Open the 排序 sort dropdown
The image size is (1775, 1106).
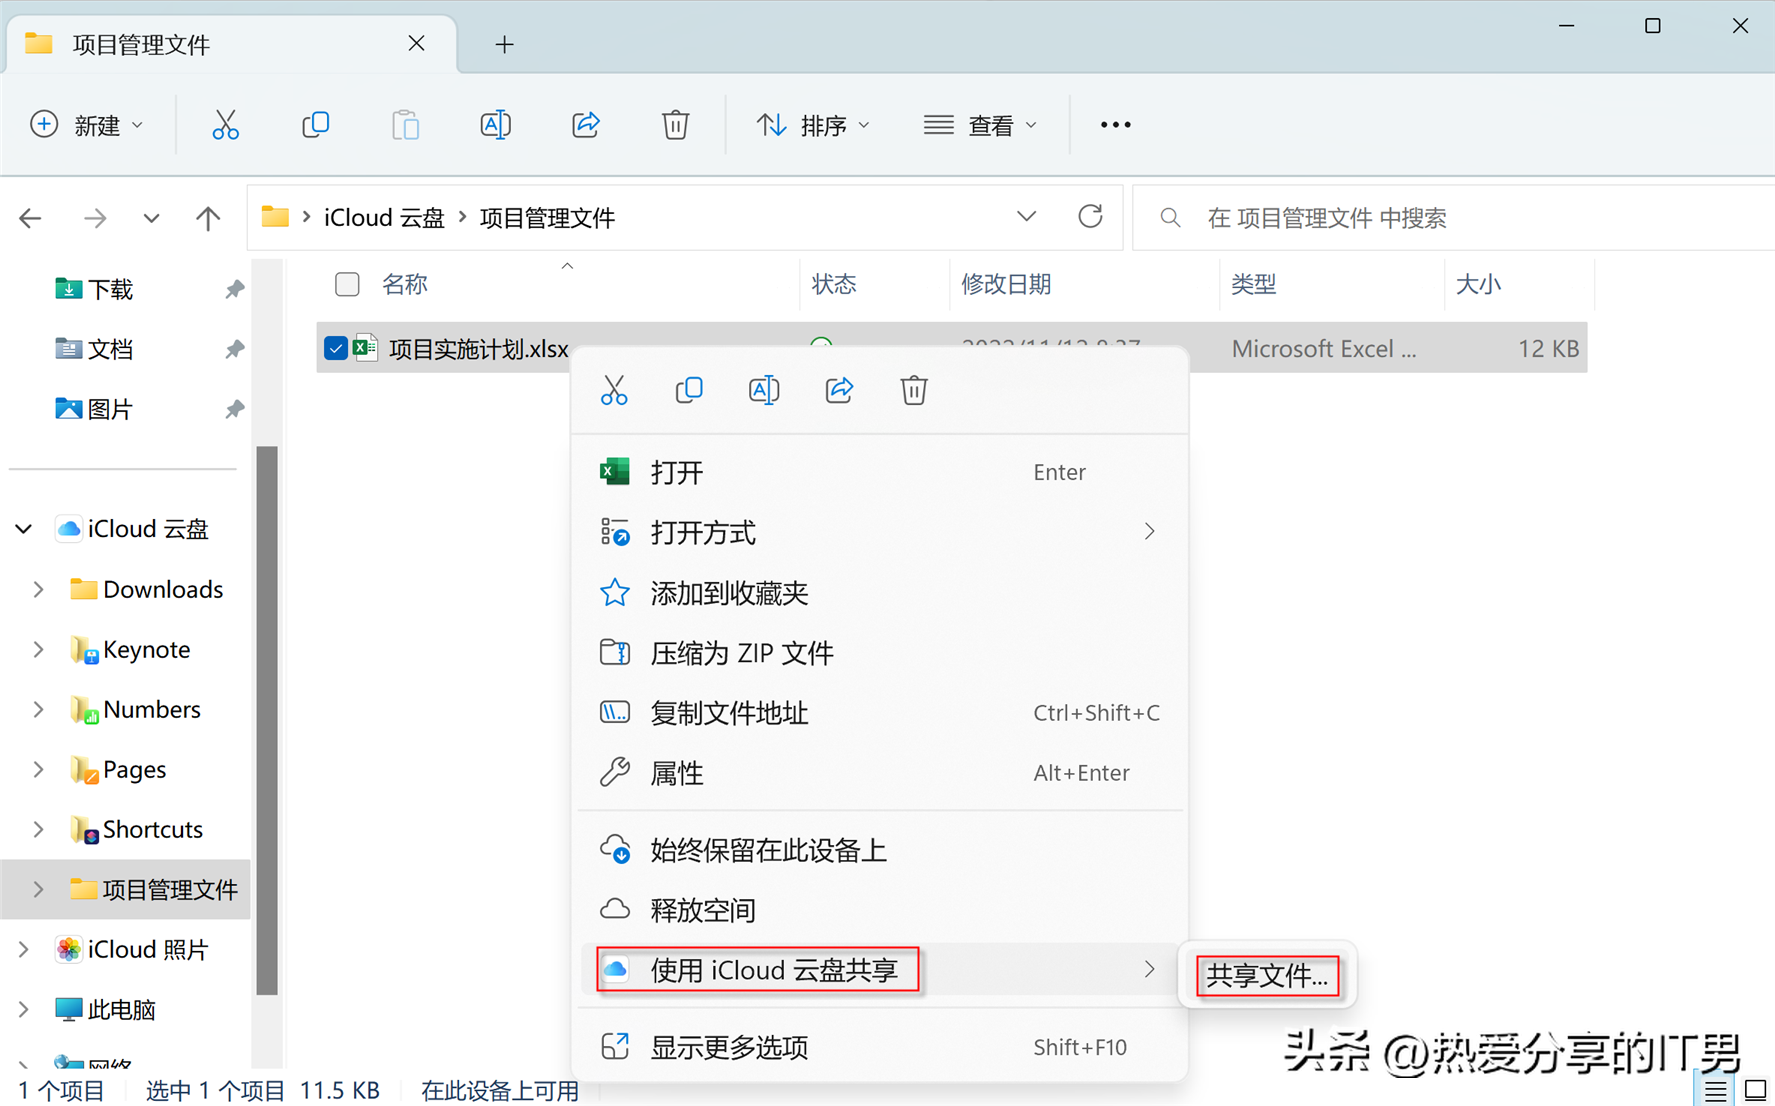[x=813, y=125]
